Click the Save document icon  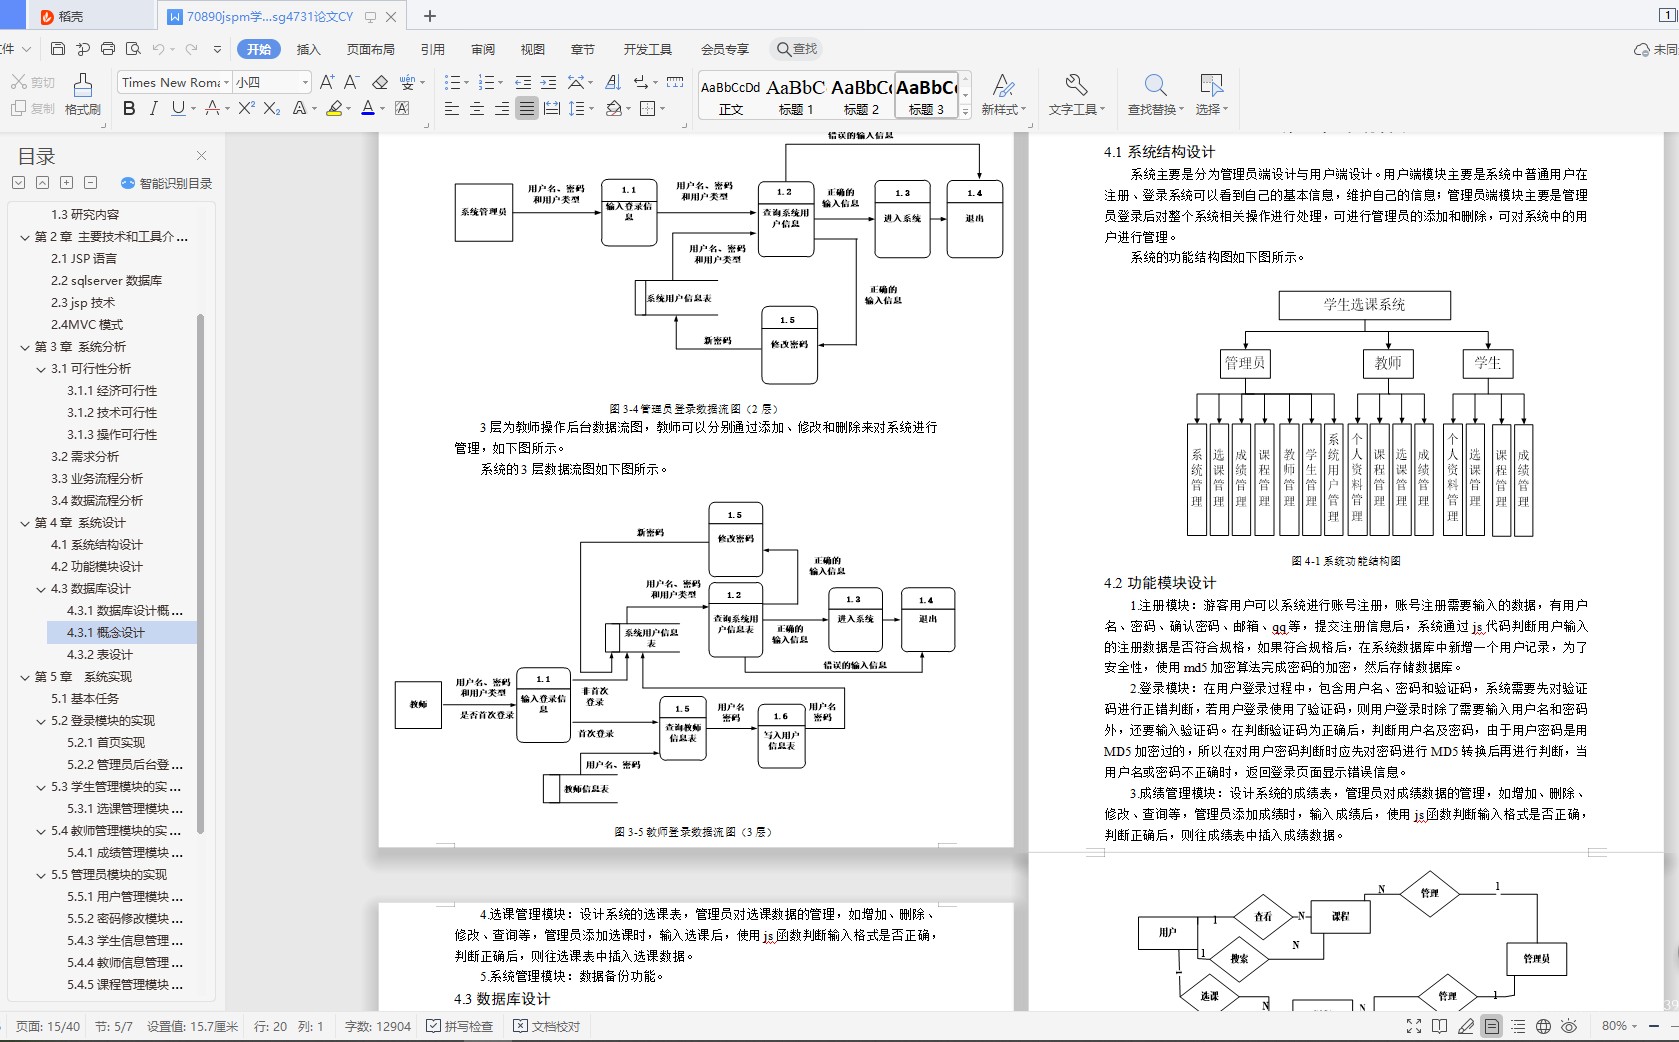click(58, 49)
